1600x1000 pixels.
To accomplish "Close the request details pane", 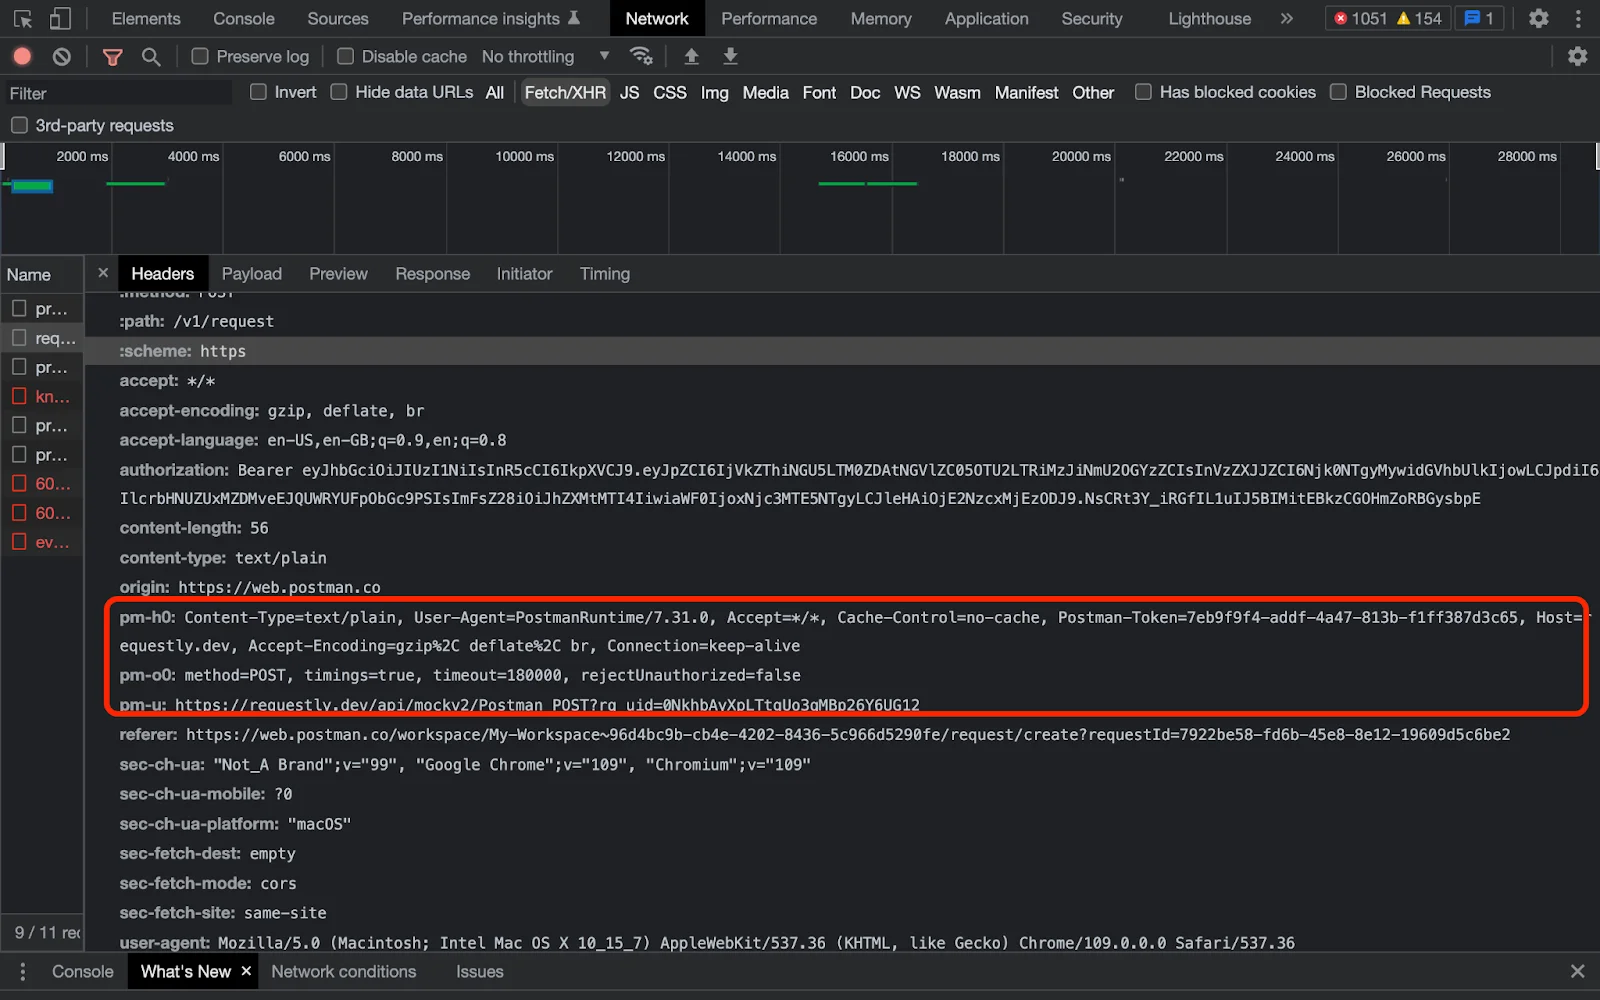I will tap(103, 273).
